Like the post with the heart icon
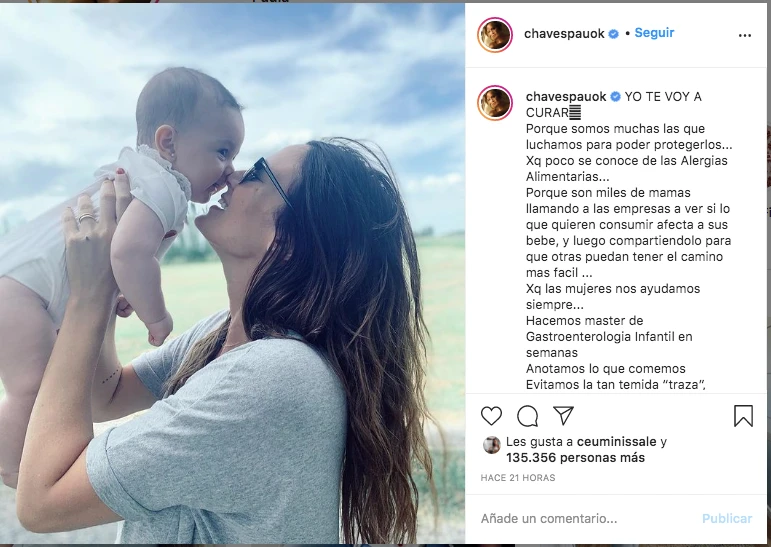Image resolution: width=771 pixels, height=547 pixels. [x=491, y=416]
